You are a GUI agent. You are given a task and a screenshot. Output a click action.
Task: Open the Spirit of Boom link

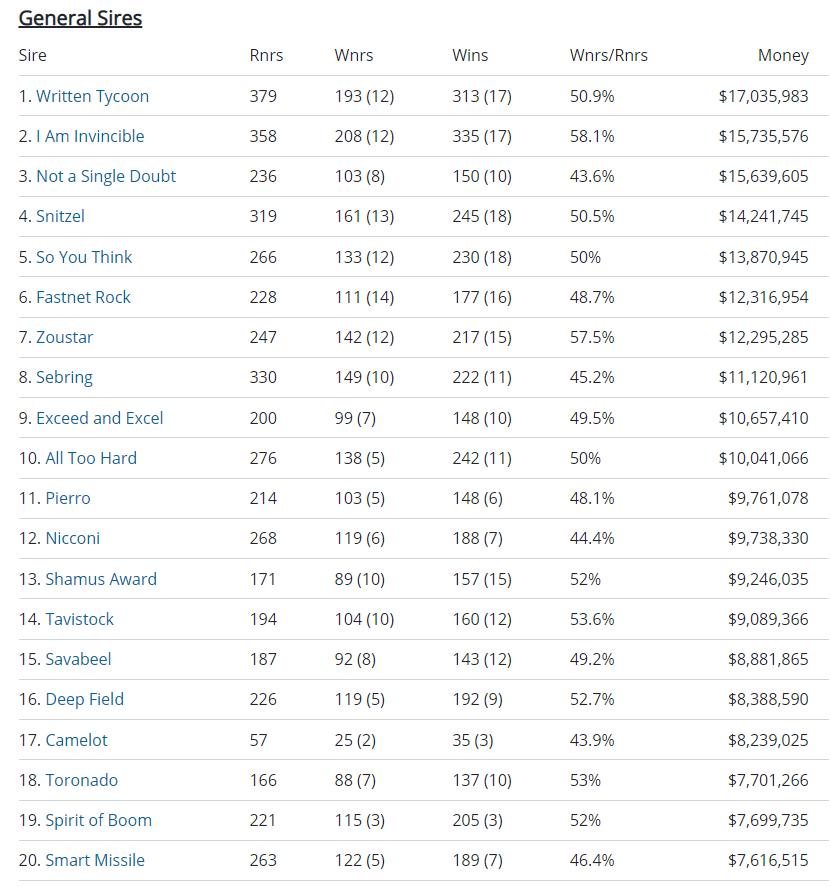point(99,820)
